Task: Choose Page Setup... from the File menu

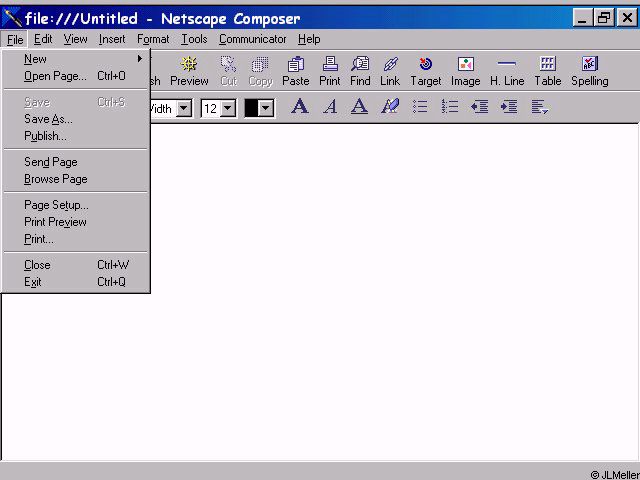Action: click(76, 205)
